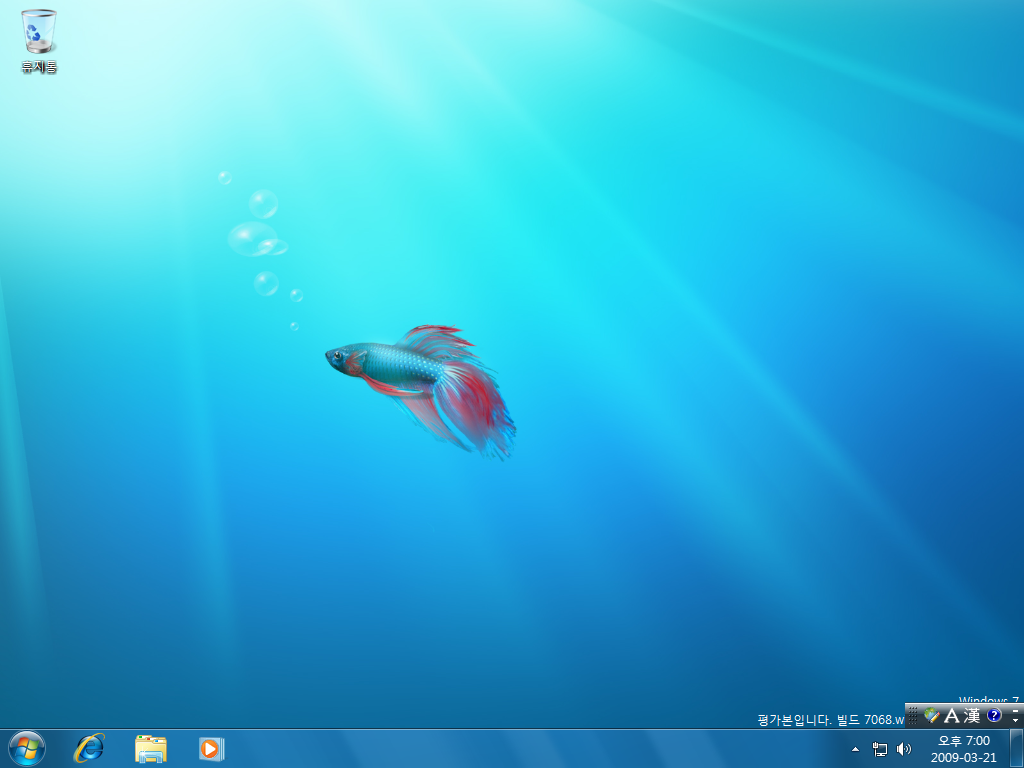Launch Internet Explorer from the taskbar

[x=89, y=748]
